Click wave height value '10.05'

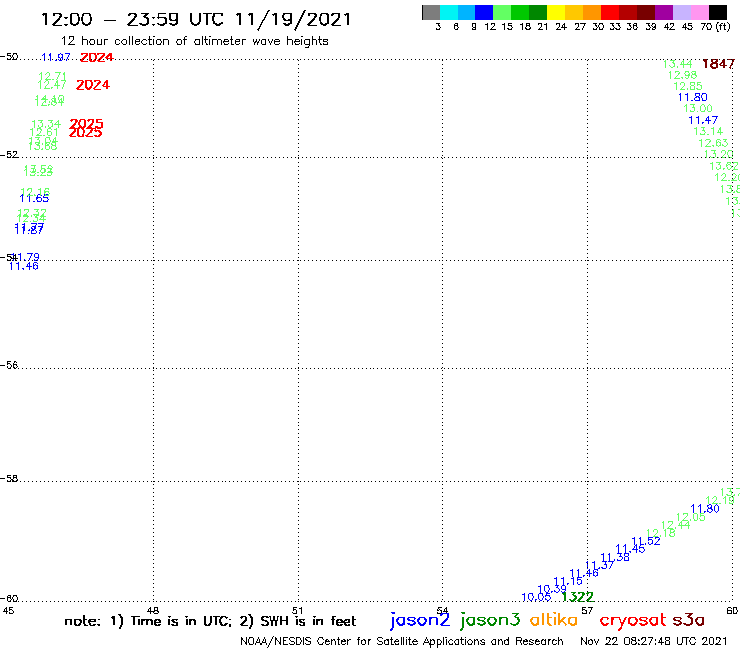point(536,597)
